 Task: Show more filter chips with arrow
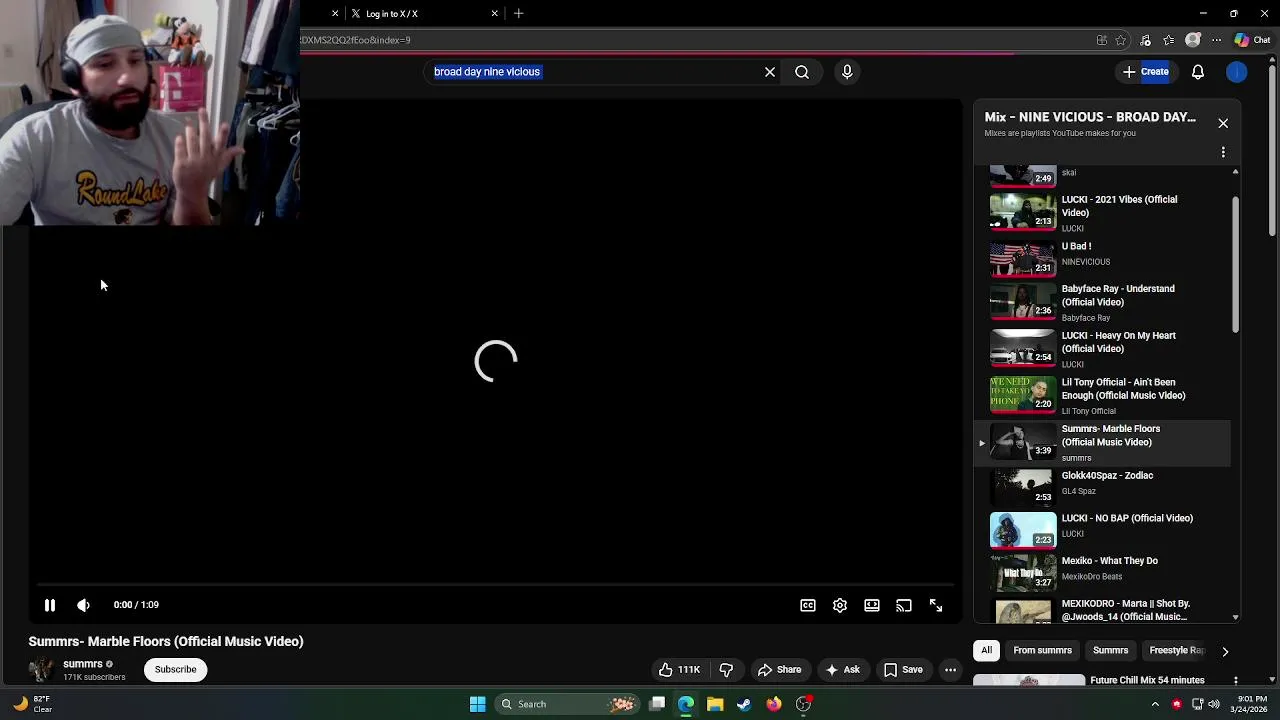[x=1225, y=652]
